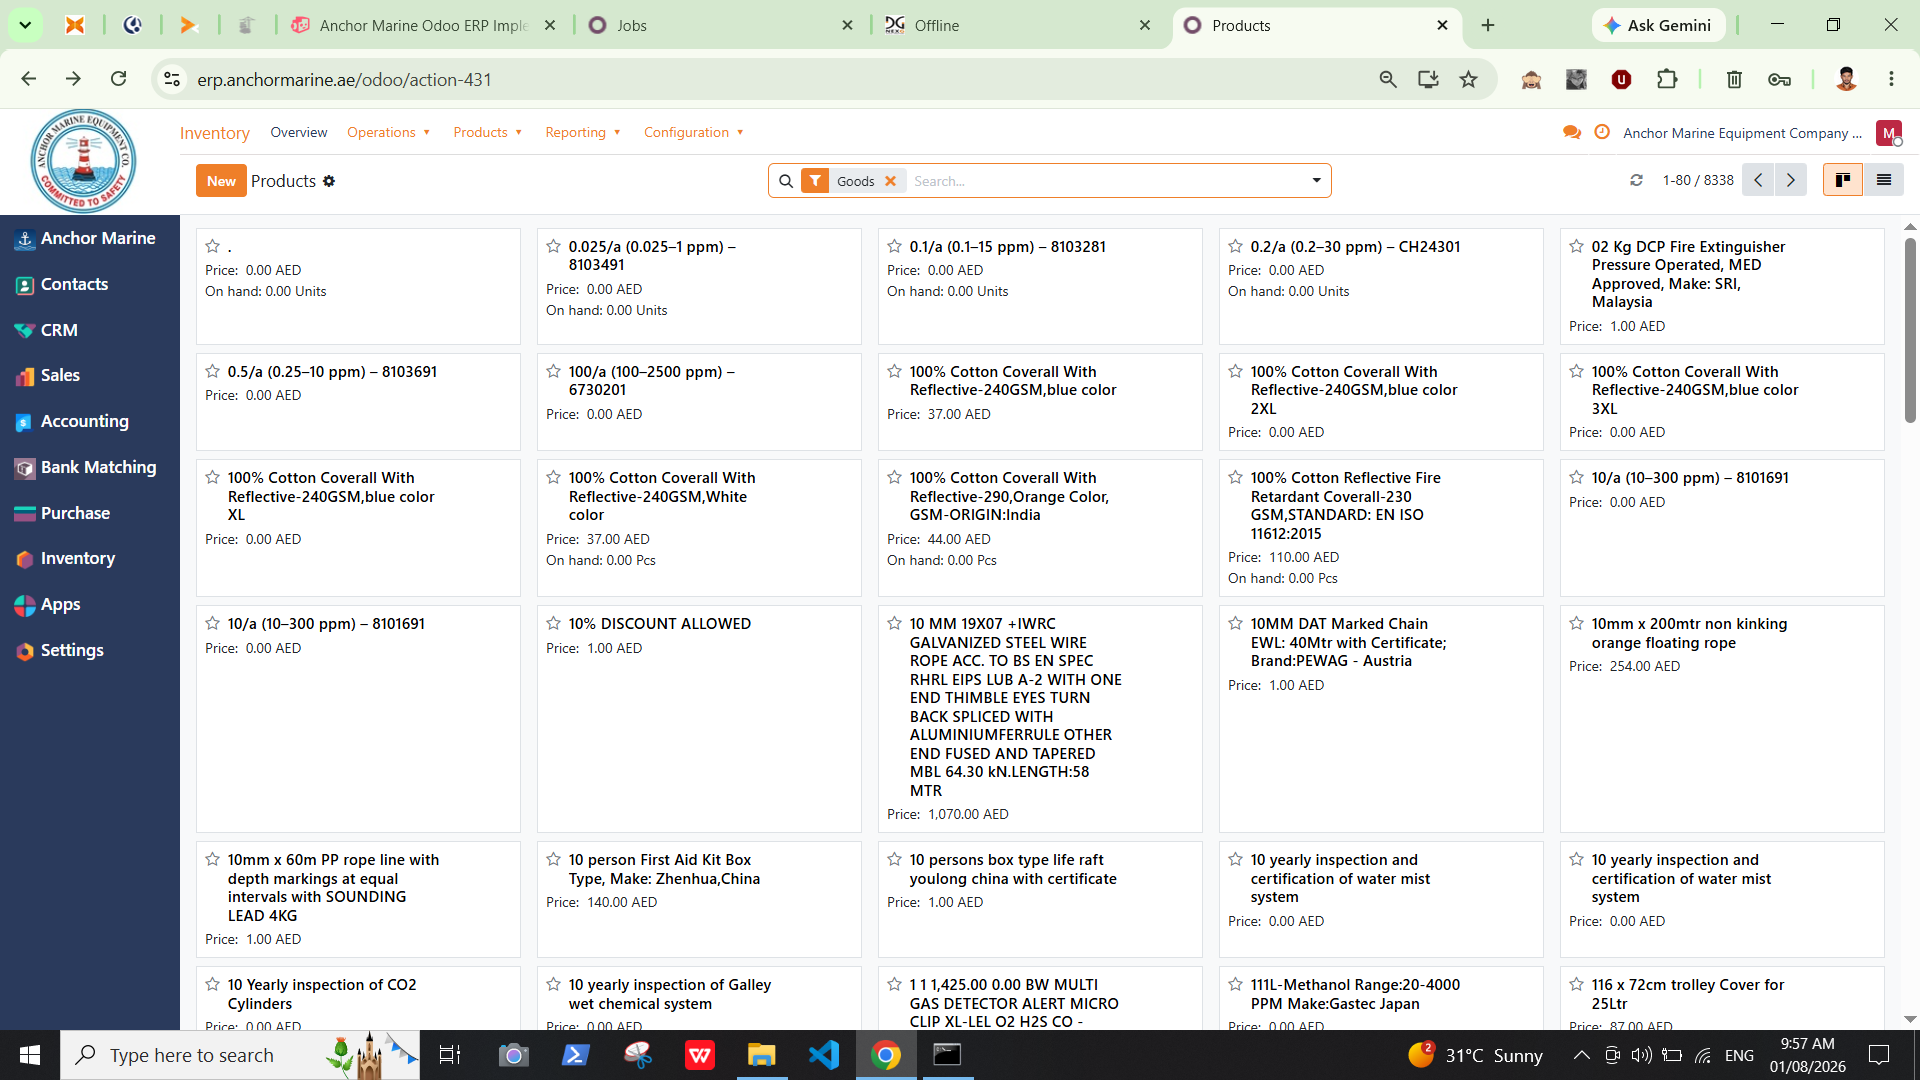The height and width of the screenshot is (1080, 1920).
Task: Favorite the 0.1/a (0.1–15 ppm) product
Action: [x=894, y=246]
